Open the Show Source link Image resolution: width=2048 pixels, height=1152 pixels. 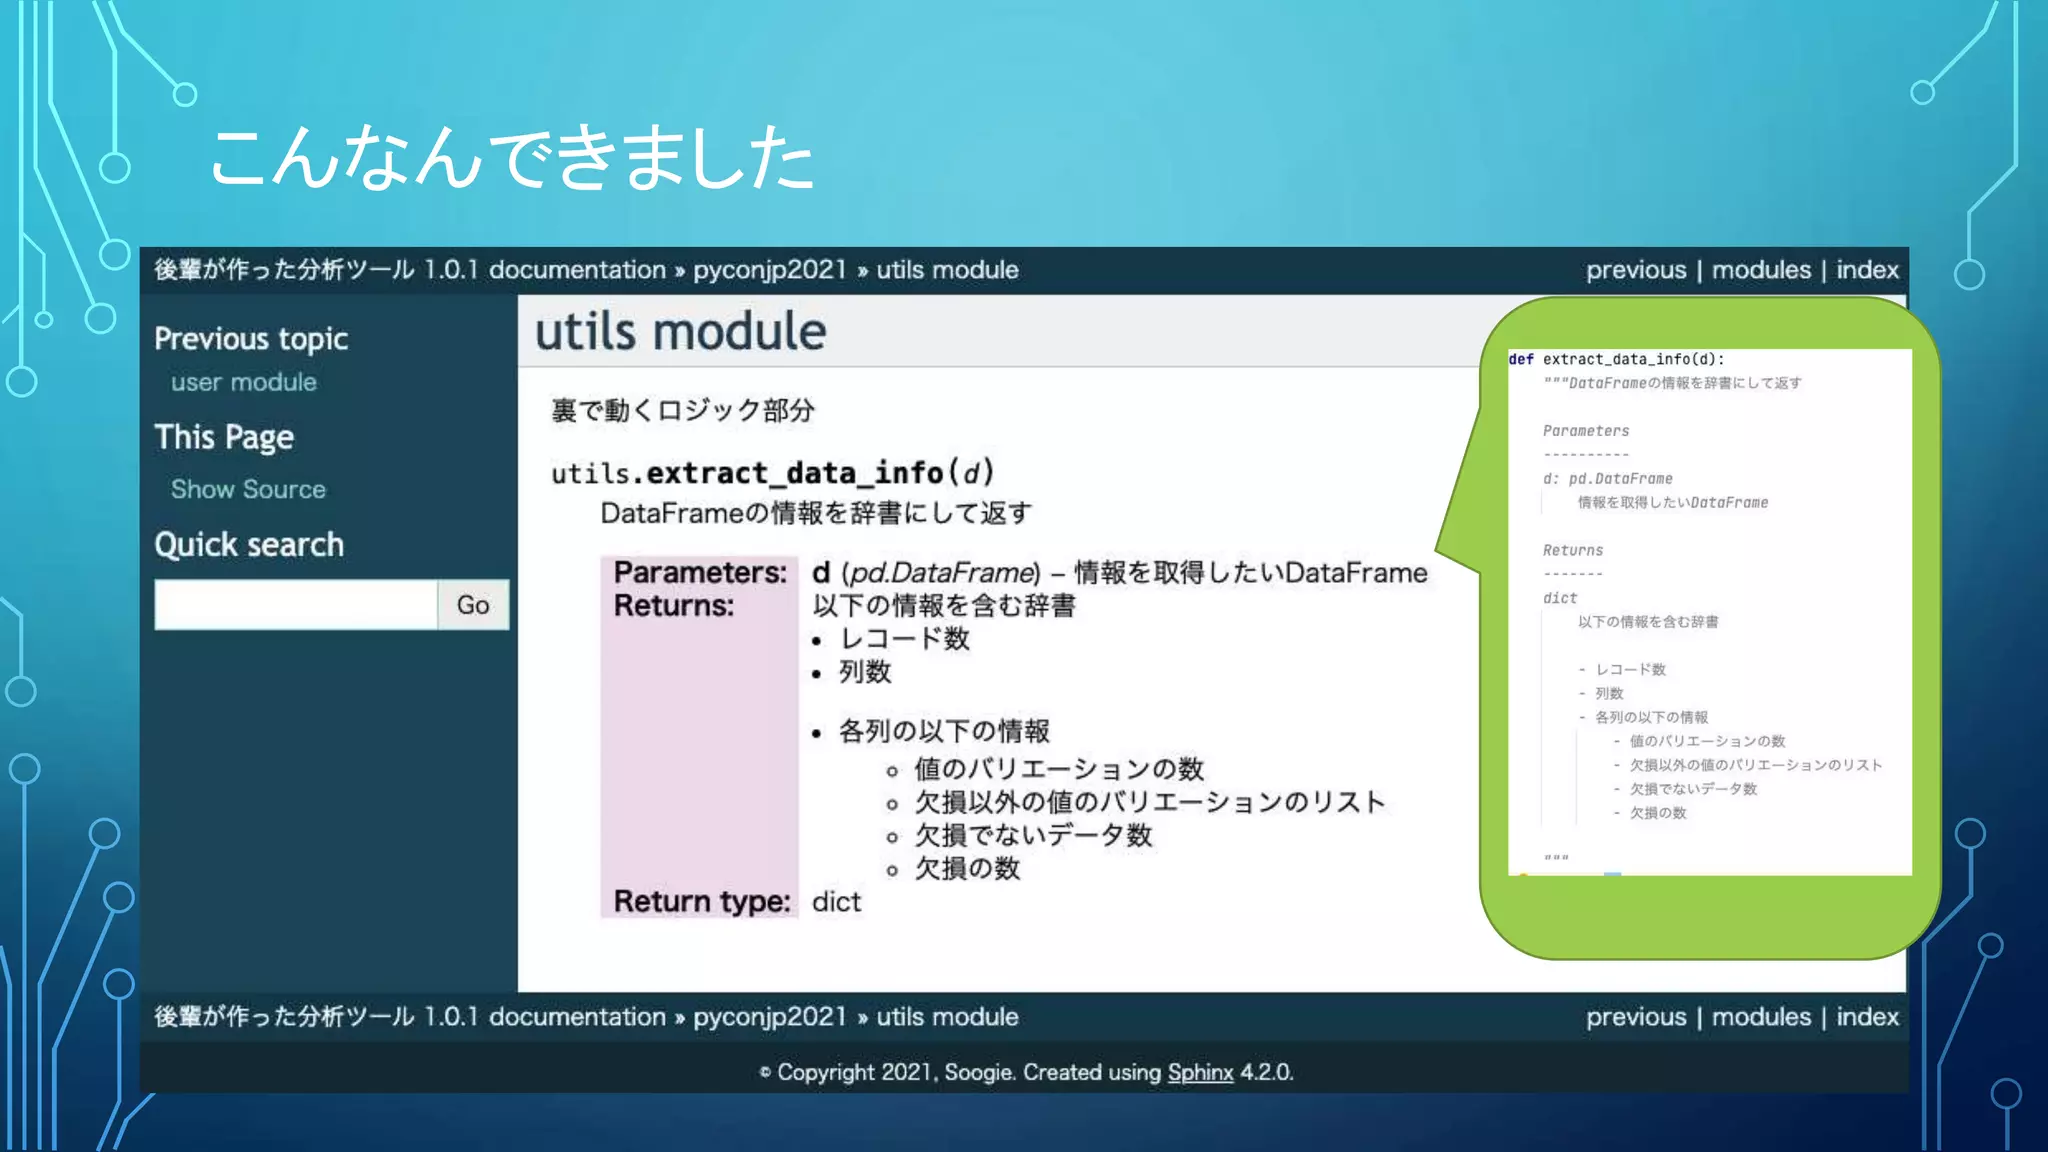[248, 489]
